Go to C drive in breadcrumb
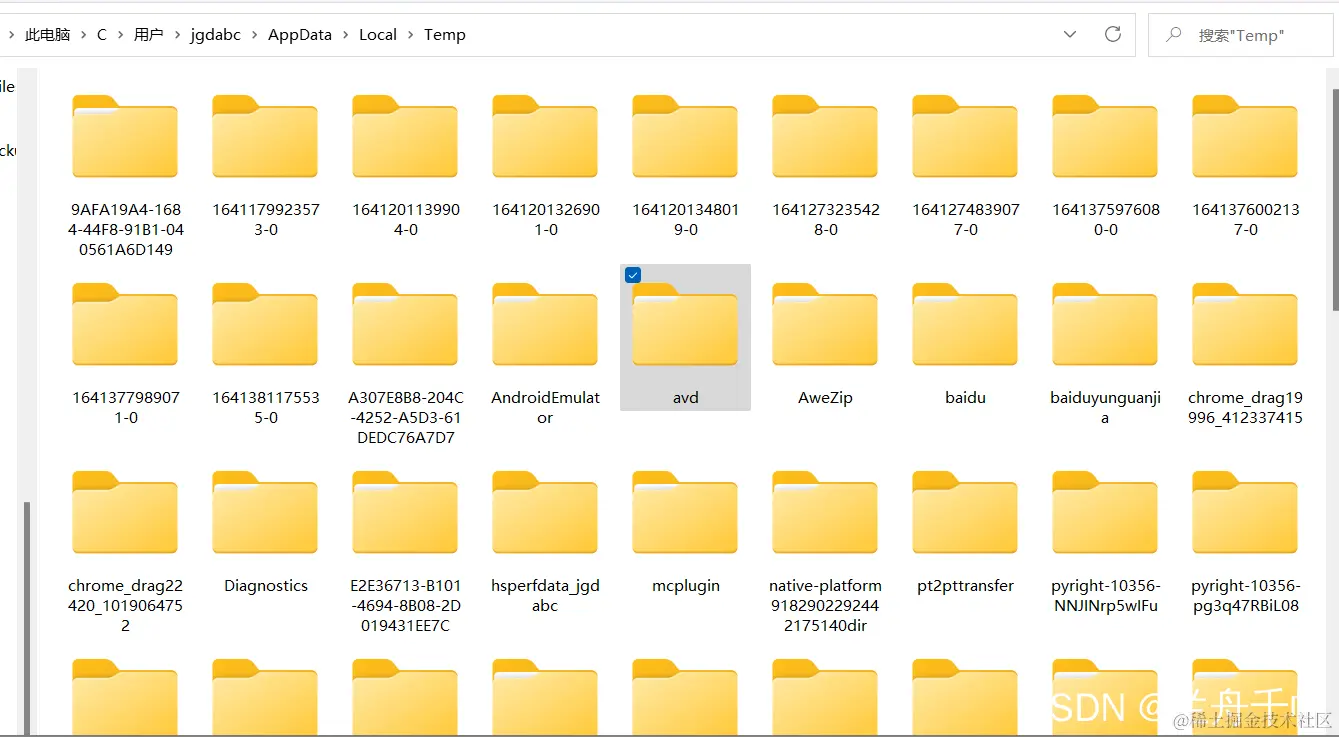Screen dimensions: 1339x737 pos(102,34)
